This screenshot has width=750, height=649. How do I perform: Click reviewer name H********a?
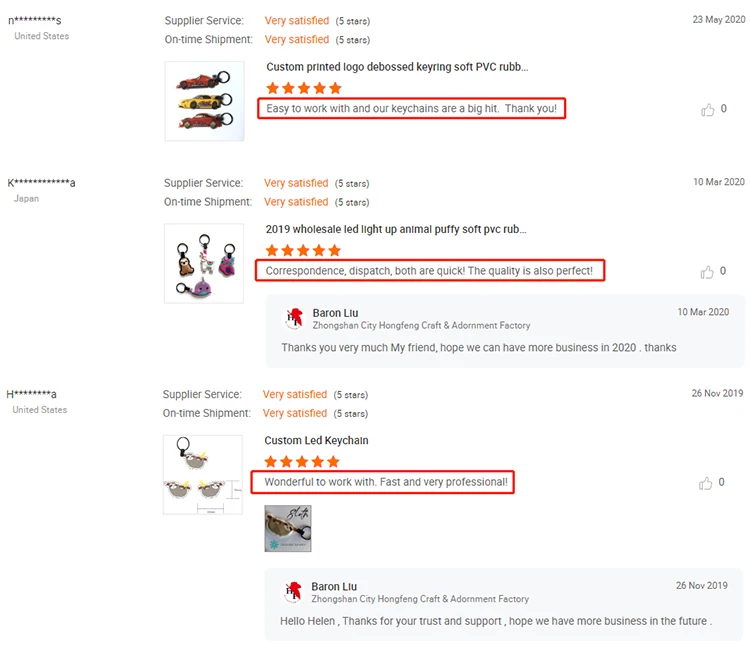(x=32, y=394)
